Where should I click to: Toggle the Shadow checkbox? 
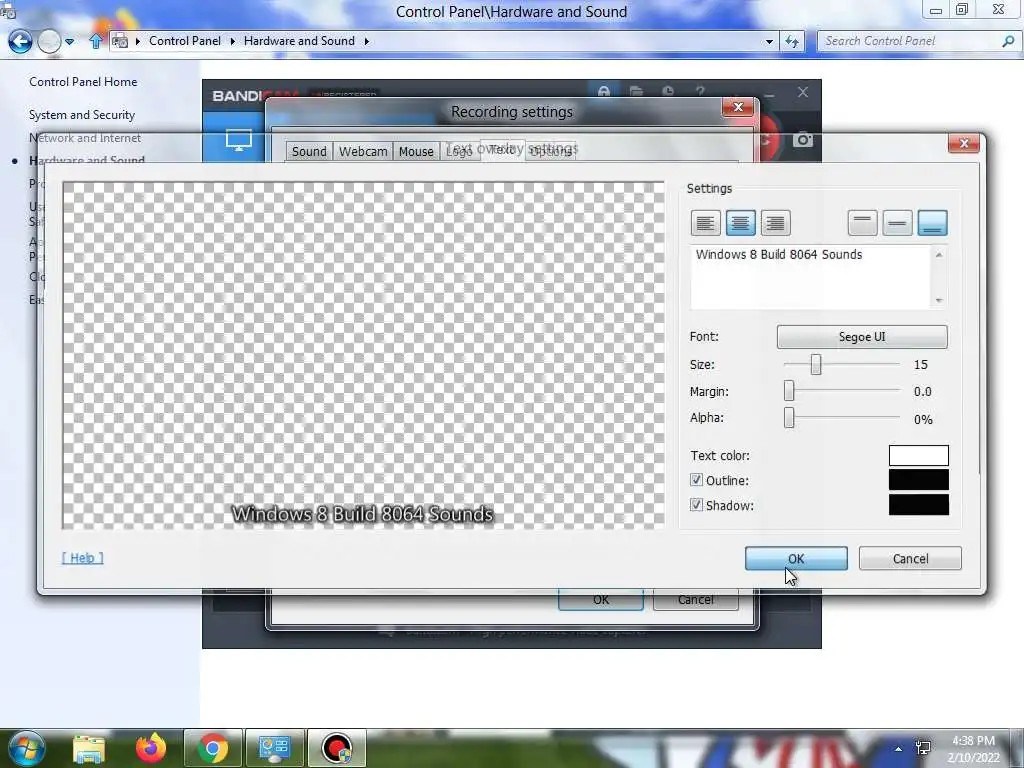tap(696, 505)
